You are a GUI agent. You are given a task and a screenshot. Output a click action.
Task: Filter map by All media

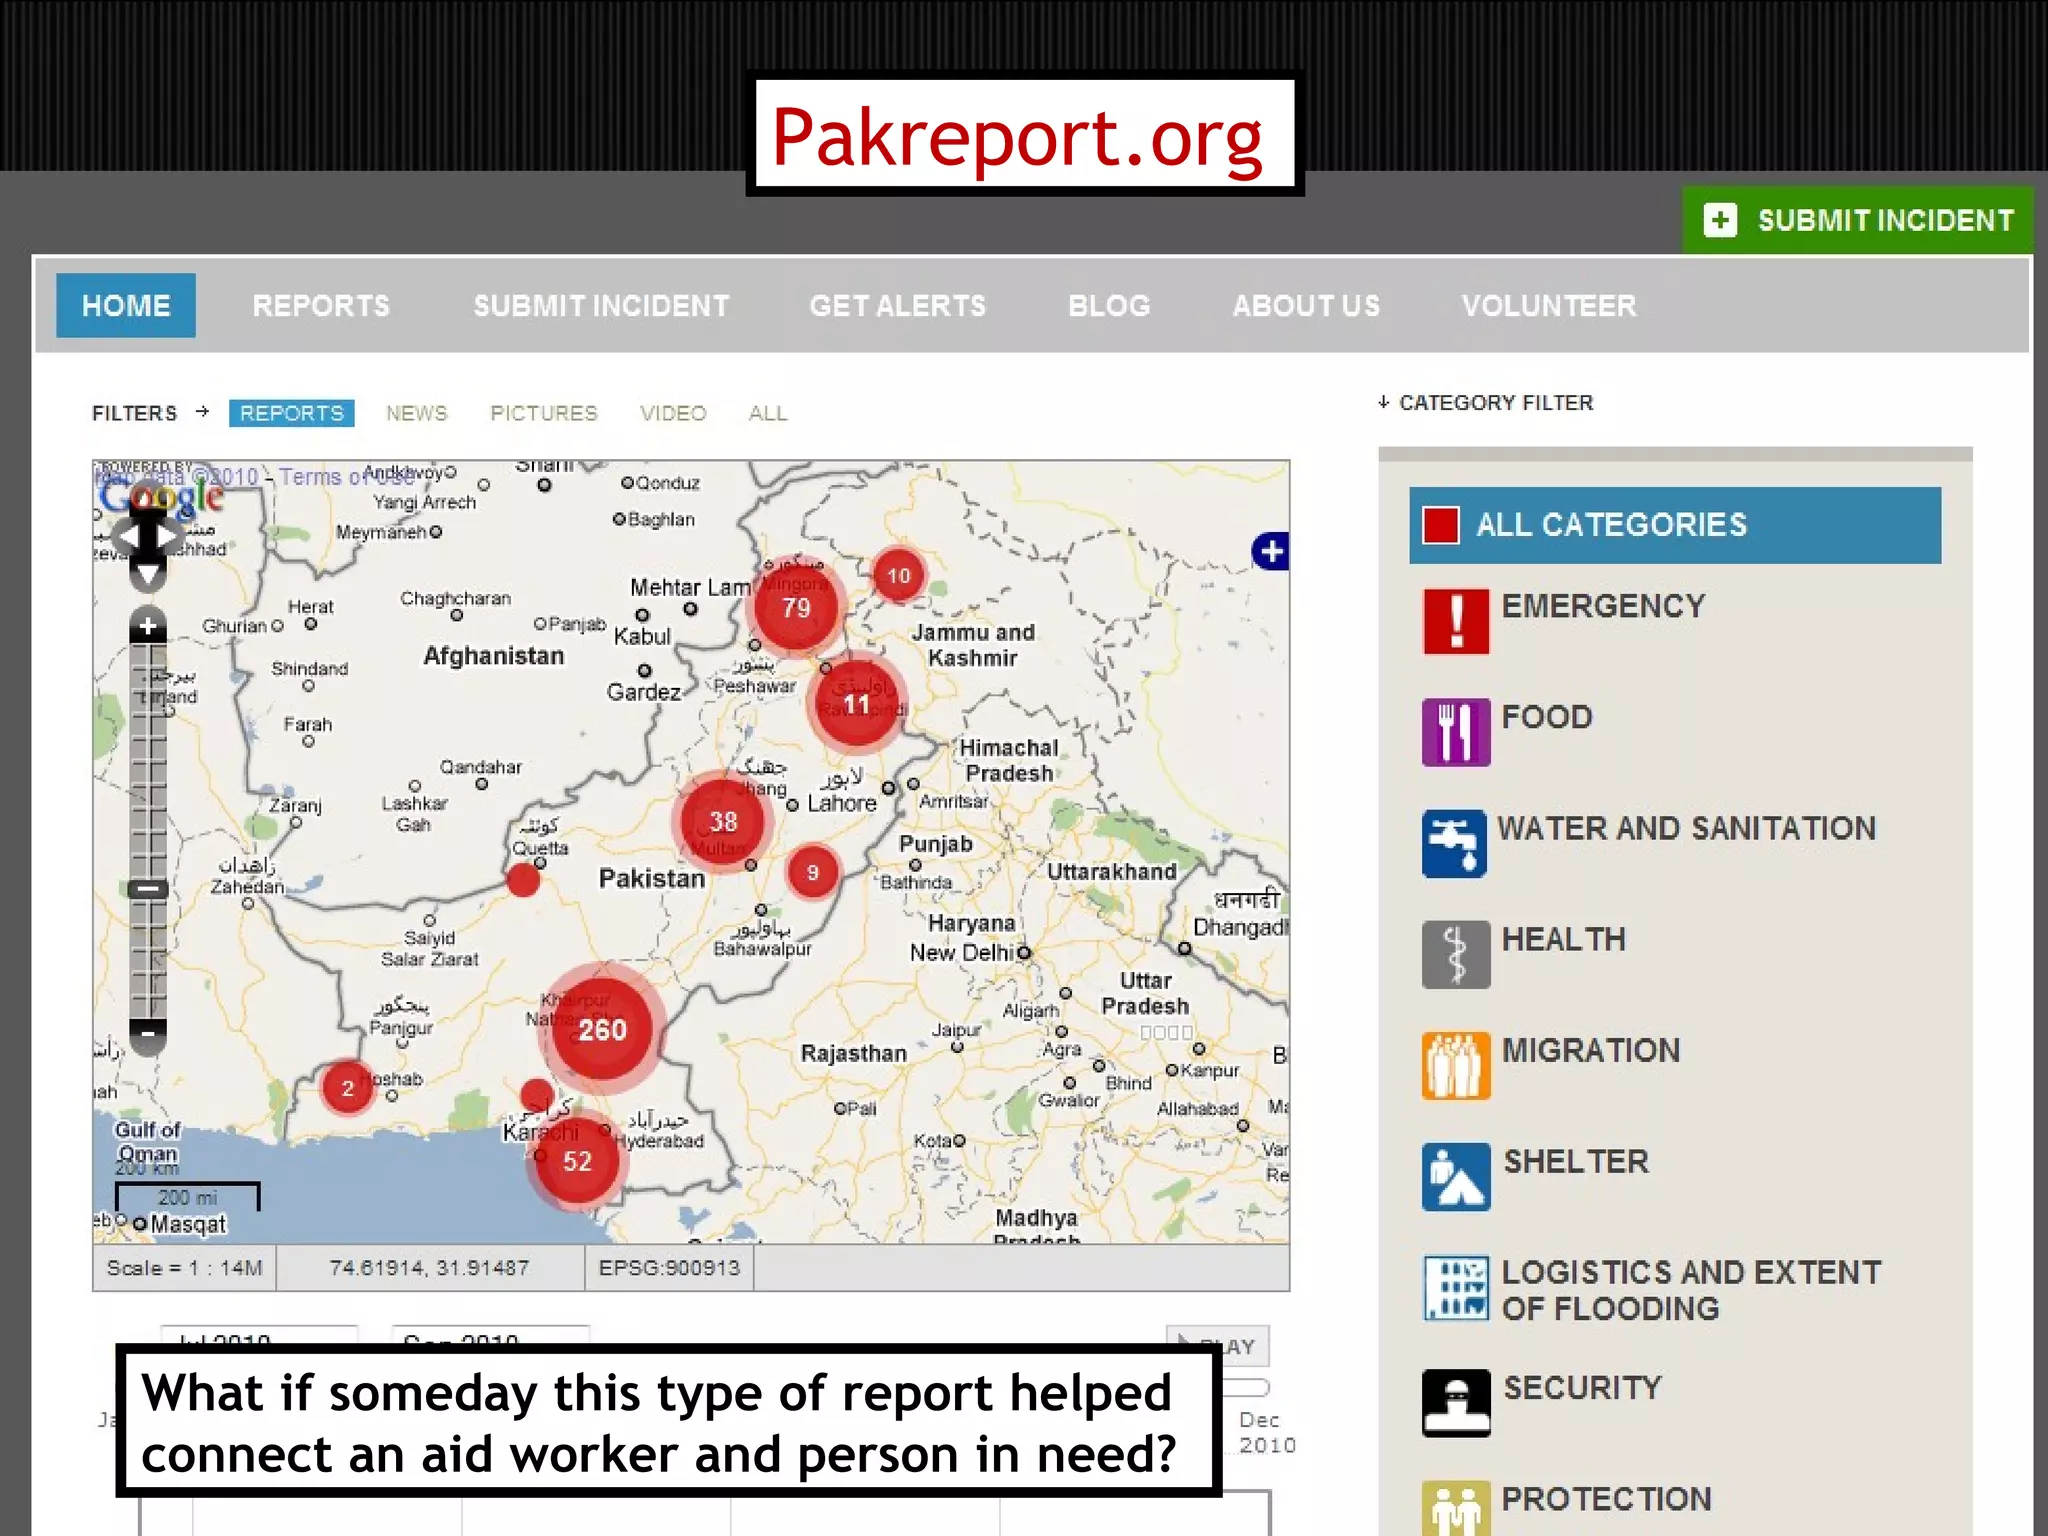coord(768,413)
